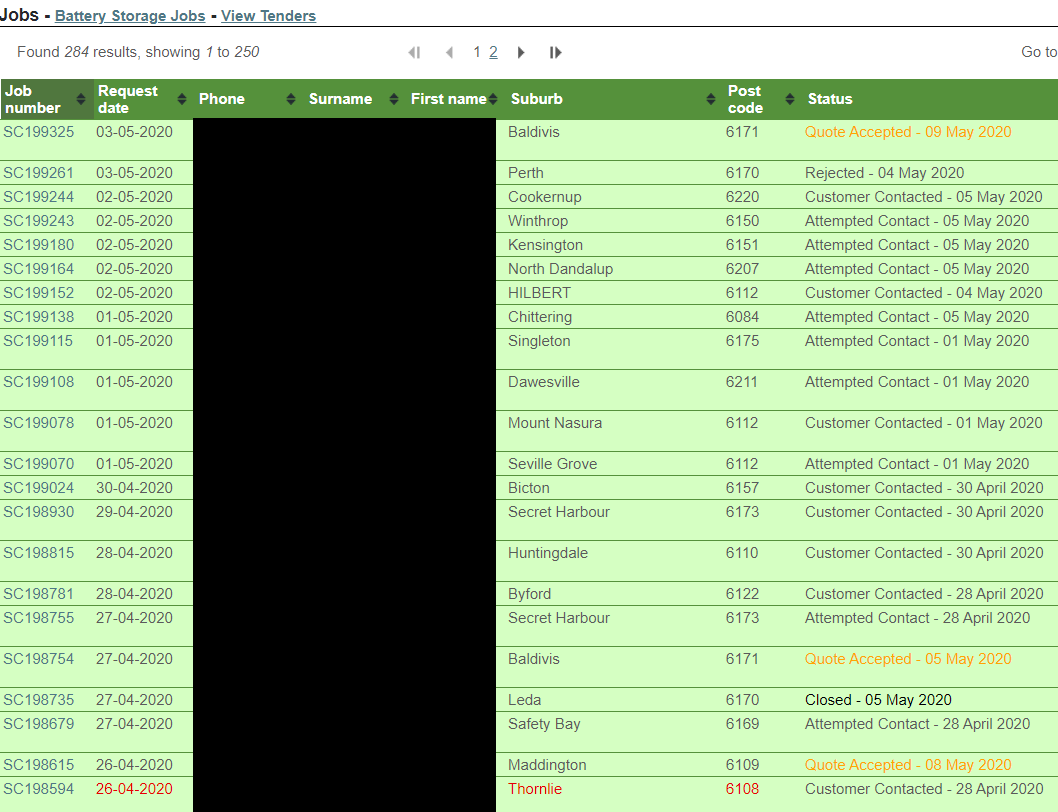
Task: Go to the first page arrow icon
Action: coord(414,53)
